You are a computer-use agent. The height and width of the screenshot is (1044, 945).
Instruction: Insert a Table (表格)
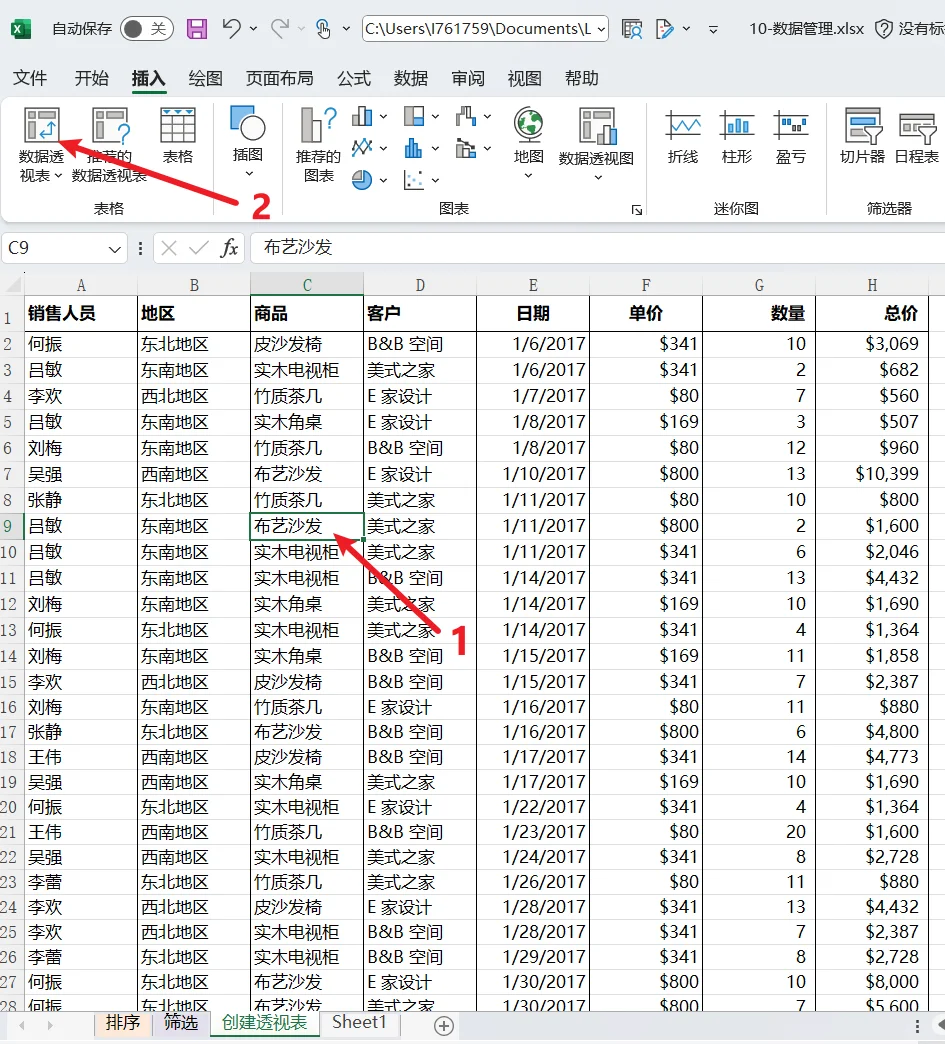(178, 136)
